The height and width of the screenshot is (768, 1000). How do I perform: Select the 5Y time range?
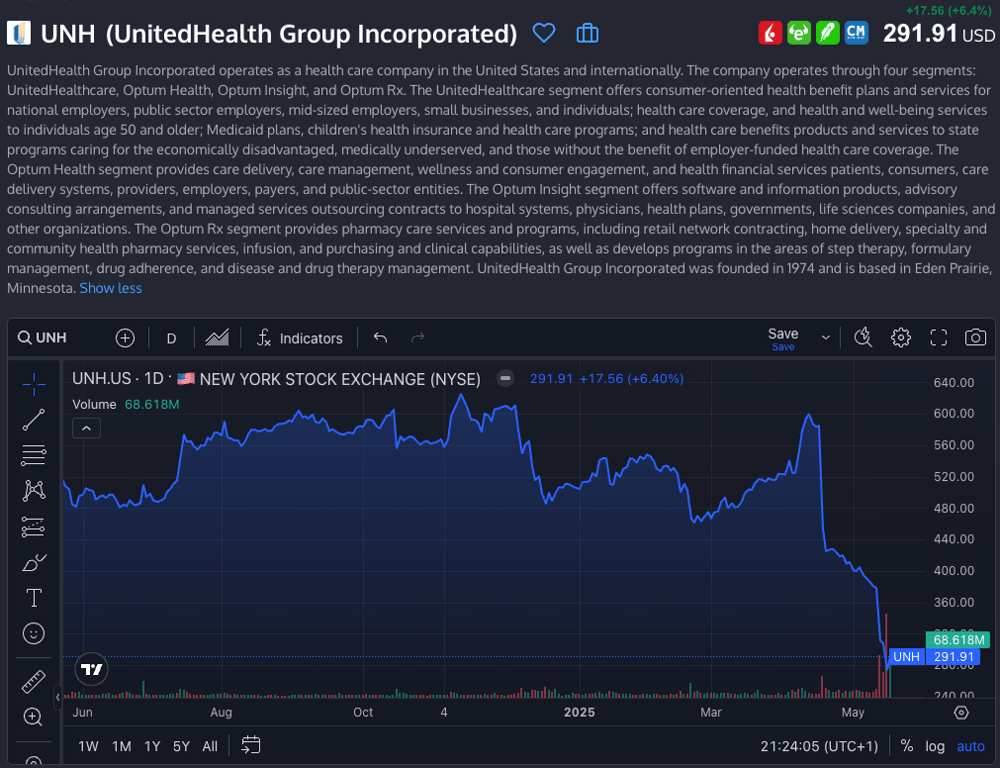coord(181,746)
